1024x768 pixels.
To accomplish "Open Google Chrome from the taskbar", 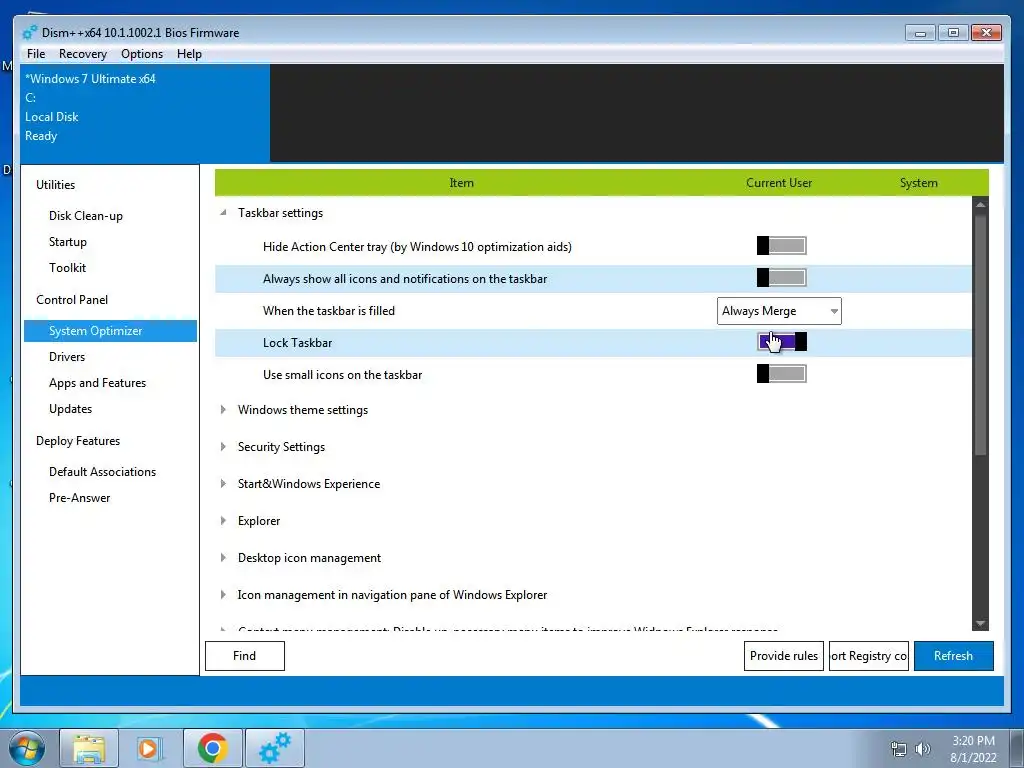I will click(x=212, y=748).
